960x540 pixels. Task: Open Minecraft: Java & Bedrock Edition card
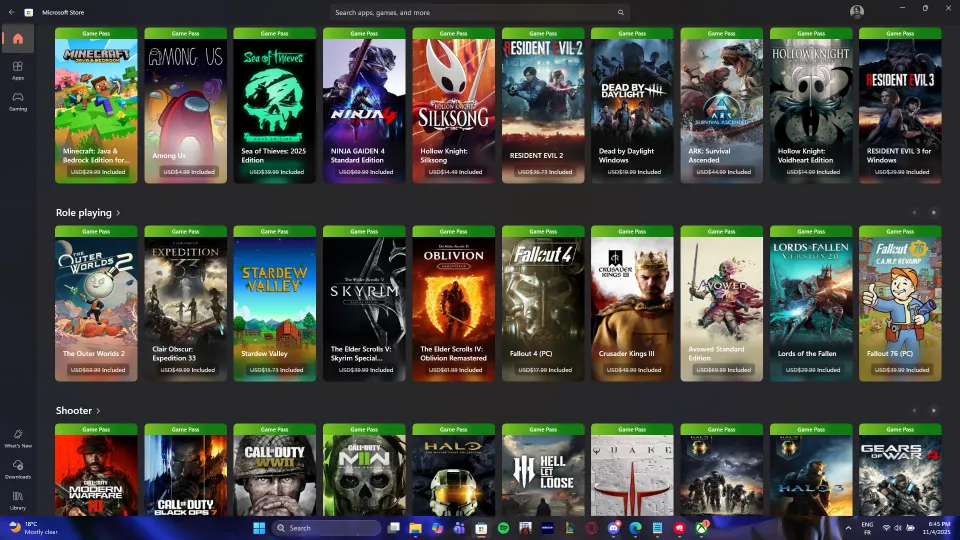click(96, 105)
